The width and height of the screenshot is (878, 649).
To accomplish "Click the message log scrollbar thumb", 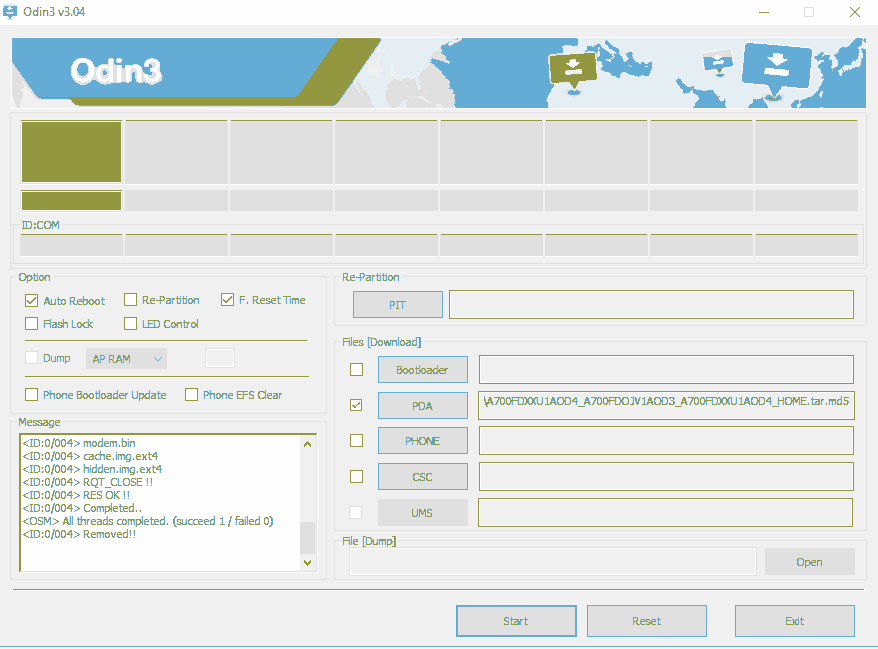I will [307, 538].
